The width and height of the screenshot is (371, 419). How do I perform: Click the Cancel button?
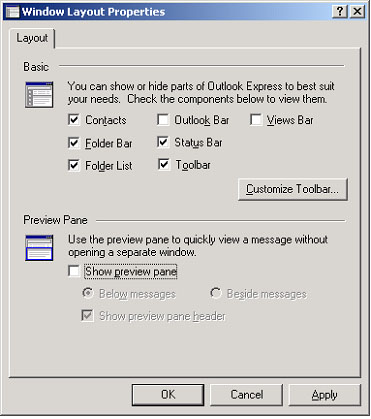247,395
